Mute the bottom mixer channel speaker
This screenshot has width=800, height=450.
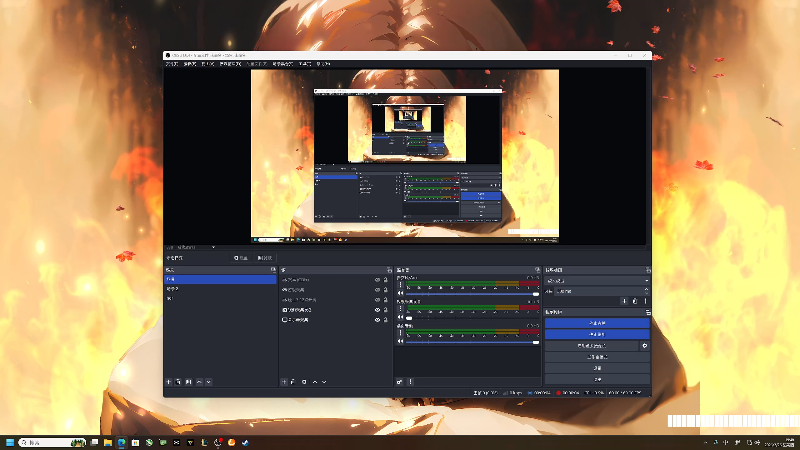(401, 342)
